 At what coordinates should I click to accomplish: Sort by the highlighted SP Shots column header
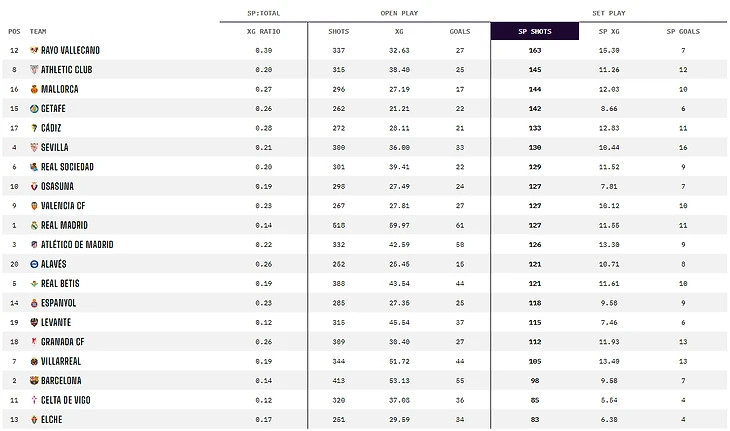coord(535,31)
